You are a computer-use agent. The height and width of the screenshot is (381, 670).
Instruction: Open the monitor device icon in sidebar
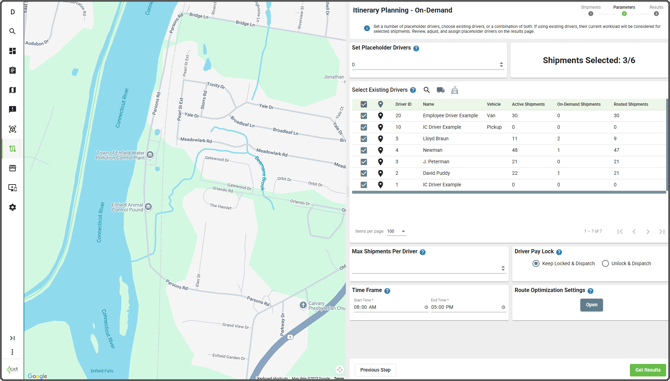point(12,188)
